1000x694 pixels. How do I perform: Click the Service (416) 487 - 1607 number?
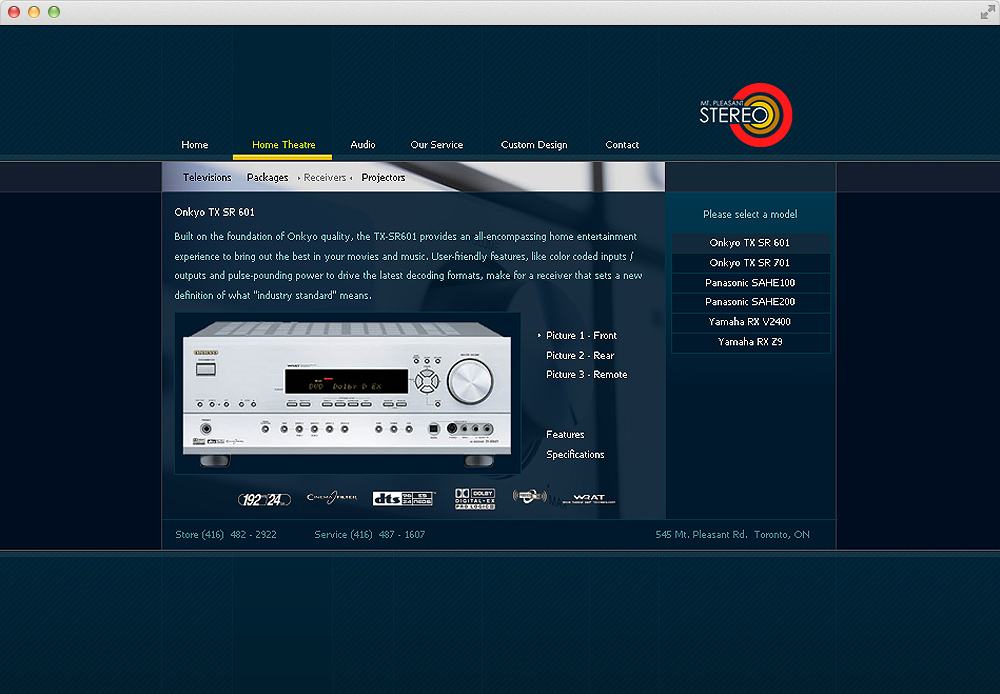(x=369, y=535)
